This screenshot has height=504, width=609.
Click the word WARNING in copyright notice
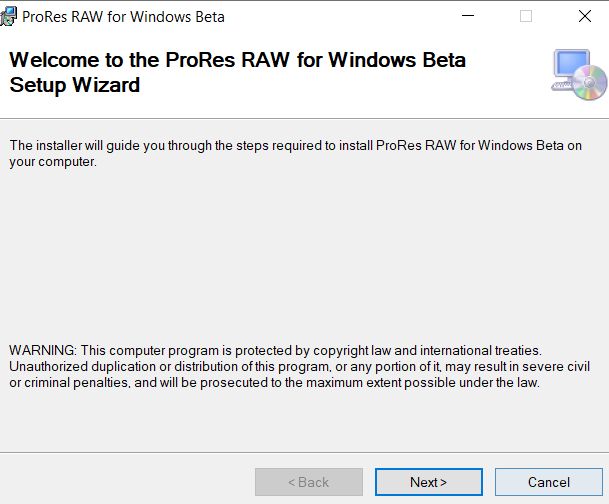click(43, 350)
